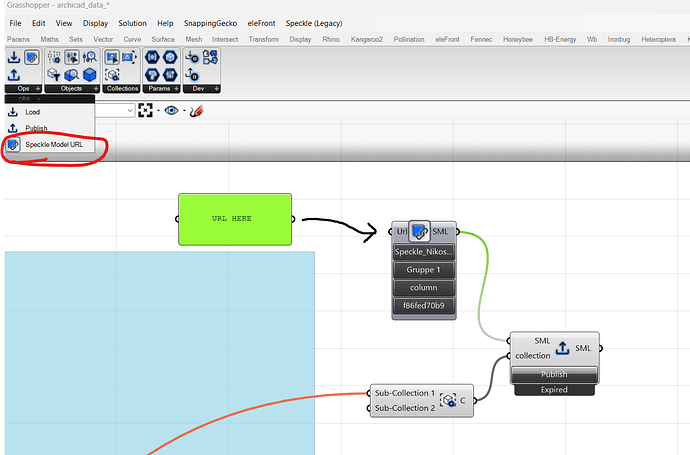Open the Speckle (Legacy) menu
The image size is (690, 455).
[314, 23]
